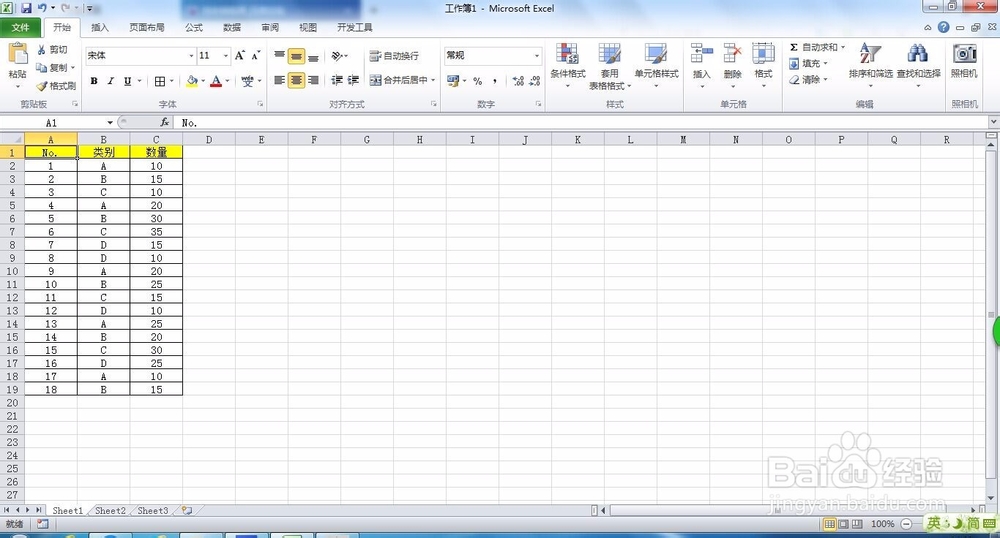Activate the Format Painter brush

pyautogui.click(x=56, y=85)
